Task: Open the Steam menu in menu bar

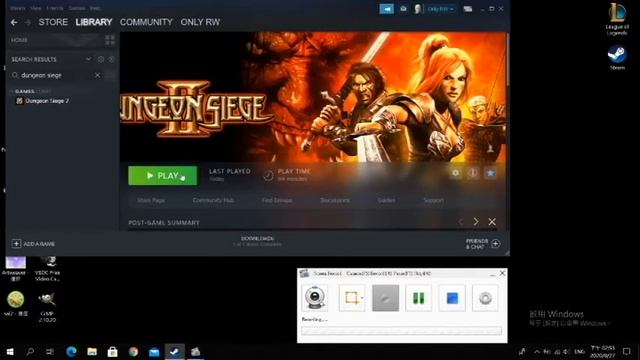Action: coord(18,8)
